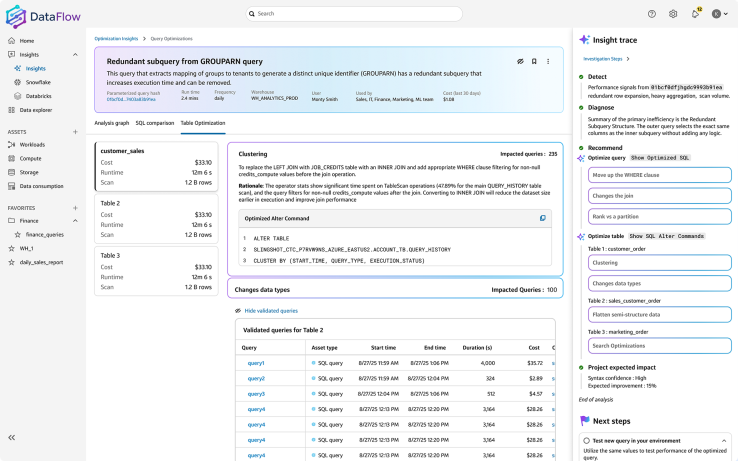
Task: Select the Table 3 card
Action: (156, 271)
